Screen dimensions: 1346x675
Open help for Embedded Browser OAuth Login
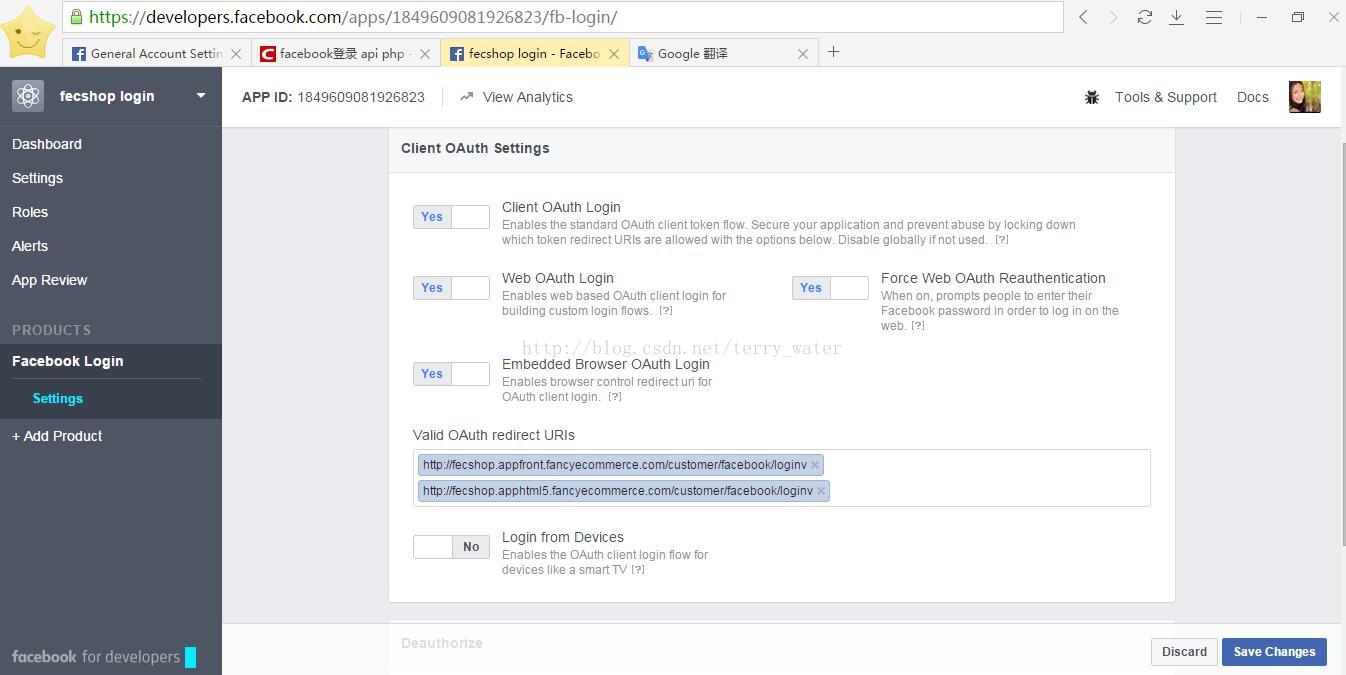pos(615,397)
